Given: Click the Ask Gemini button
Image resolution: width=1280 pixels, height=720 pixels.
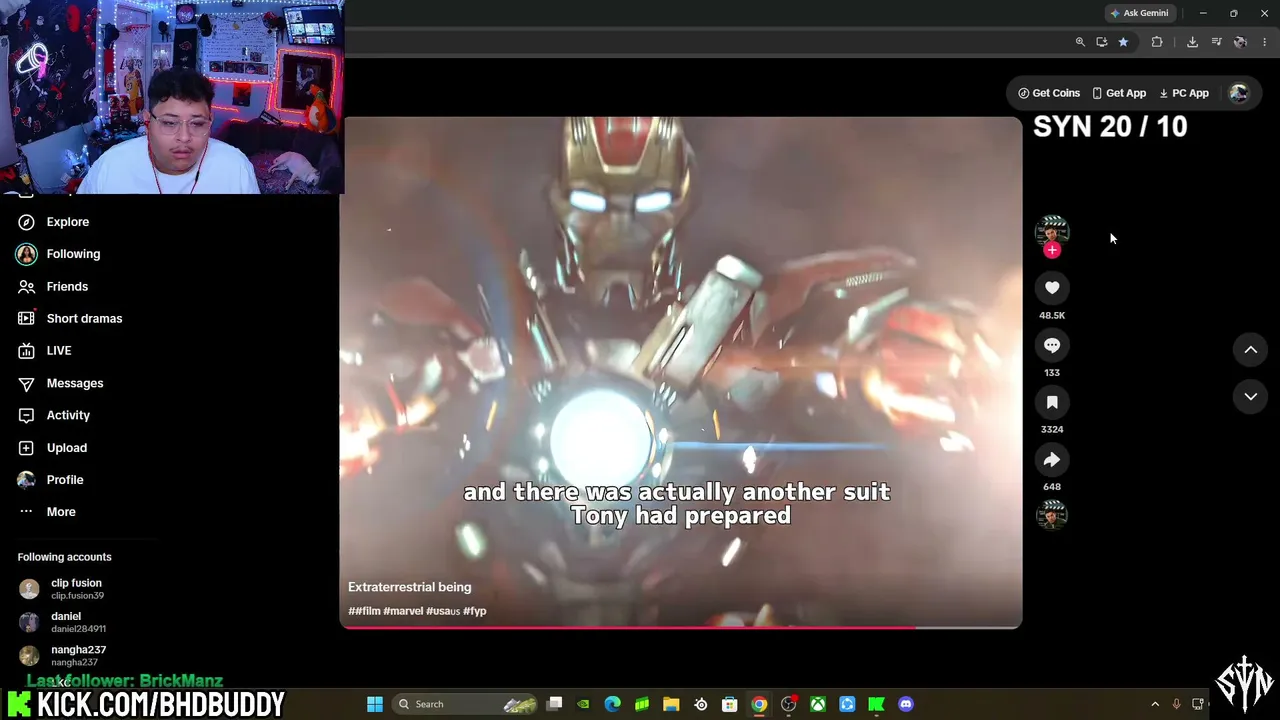Looking at the screenshot, I should click(x=1139, y=13).
